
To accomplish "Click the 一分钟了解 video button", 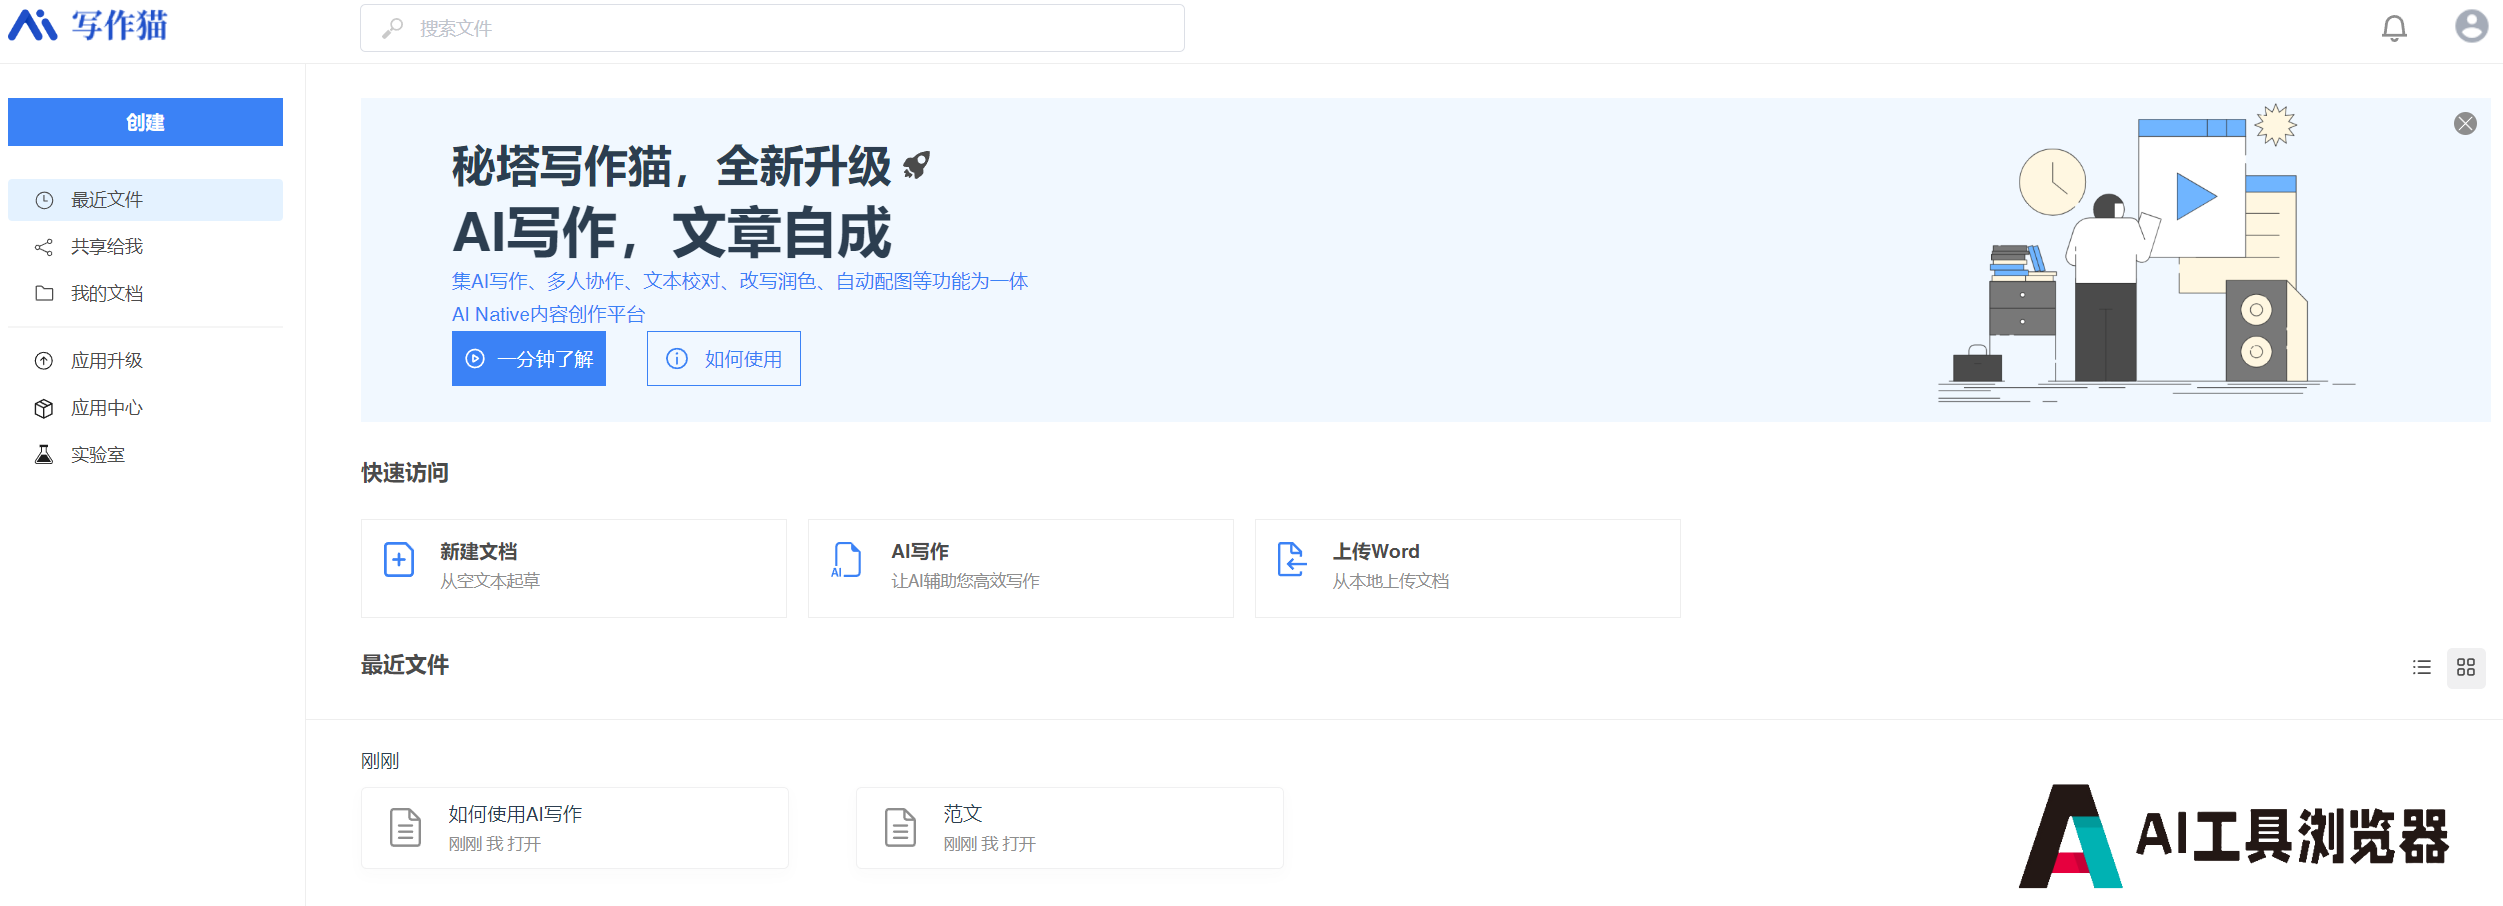I will [x=528, y=359].
